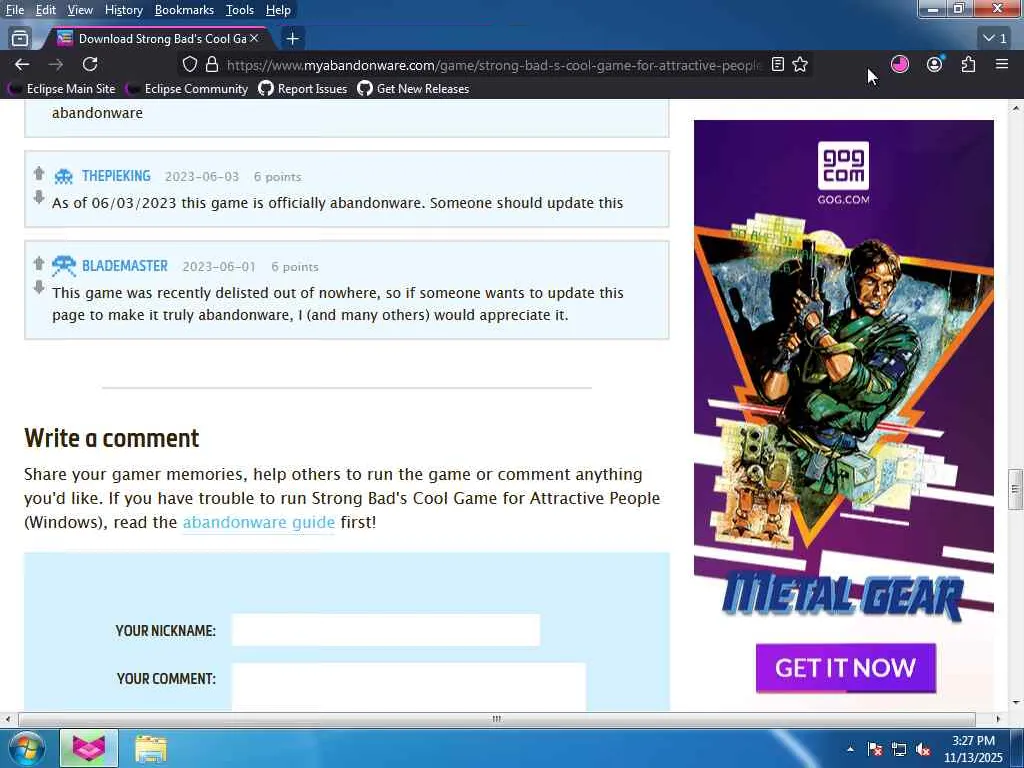Upvote THEPIEKING's comment
Screen dimensions: 1024x768
point(39,173)
